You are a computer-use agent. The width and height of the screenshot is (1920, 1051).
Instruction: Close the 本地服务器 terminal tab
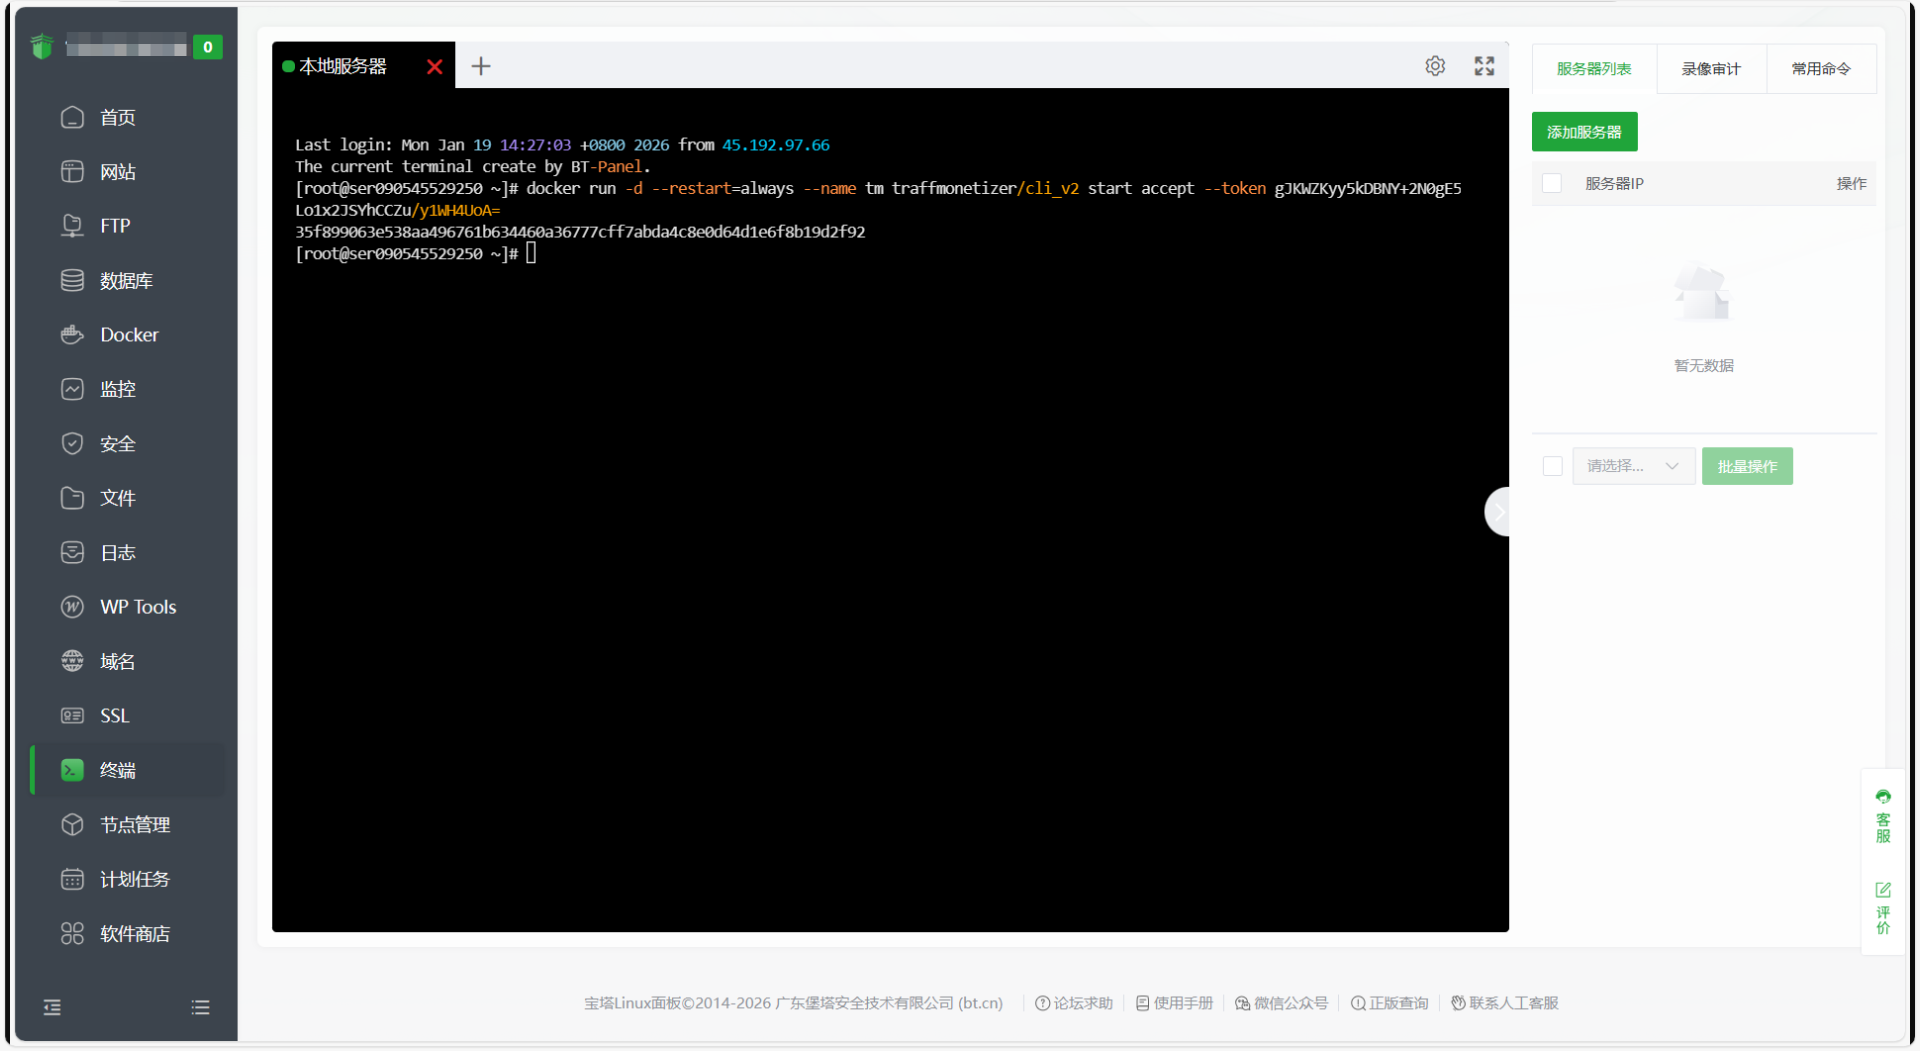[434, 67]
